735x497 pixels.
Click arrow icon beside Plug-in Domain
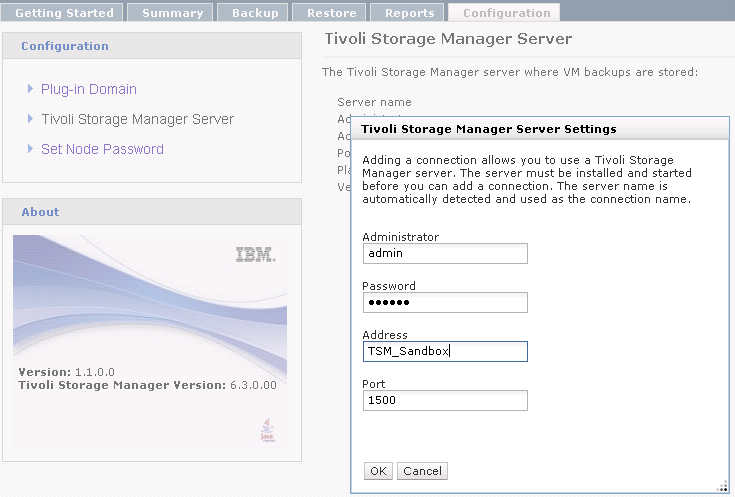31,89
